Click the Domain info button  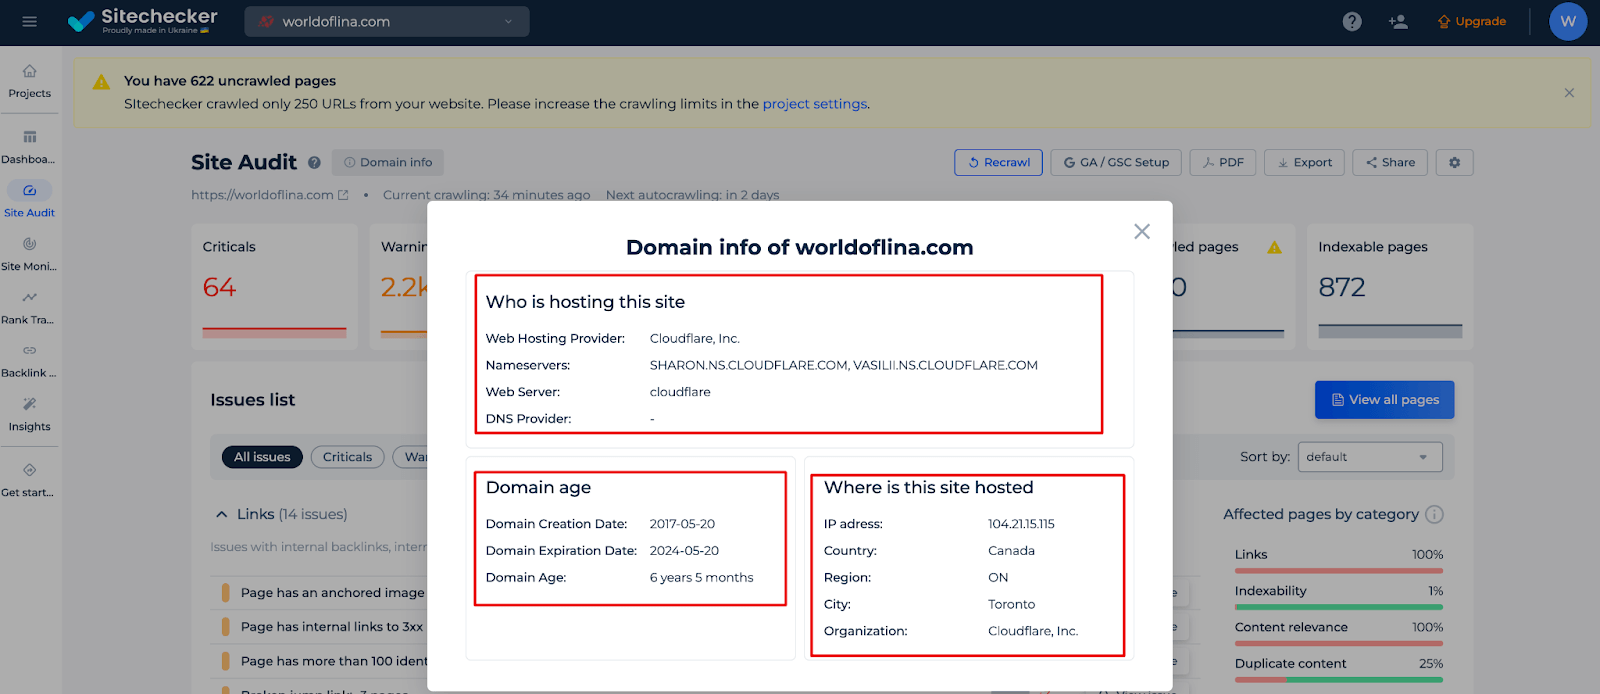coord(388,162)
